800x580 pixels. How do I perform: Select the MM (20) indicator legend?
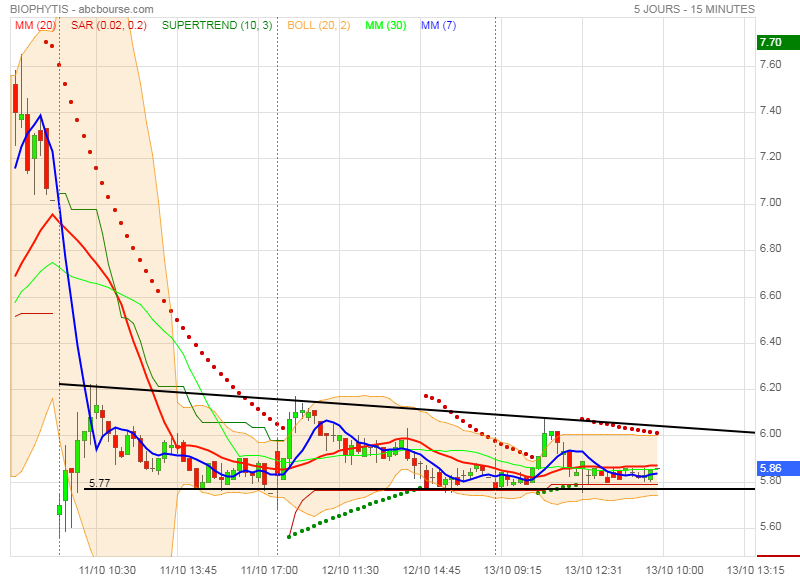click(35, 25)
